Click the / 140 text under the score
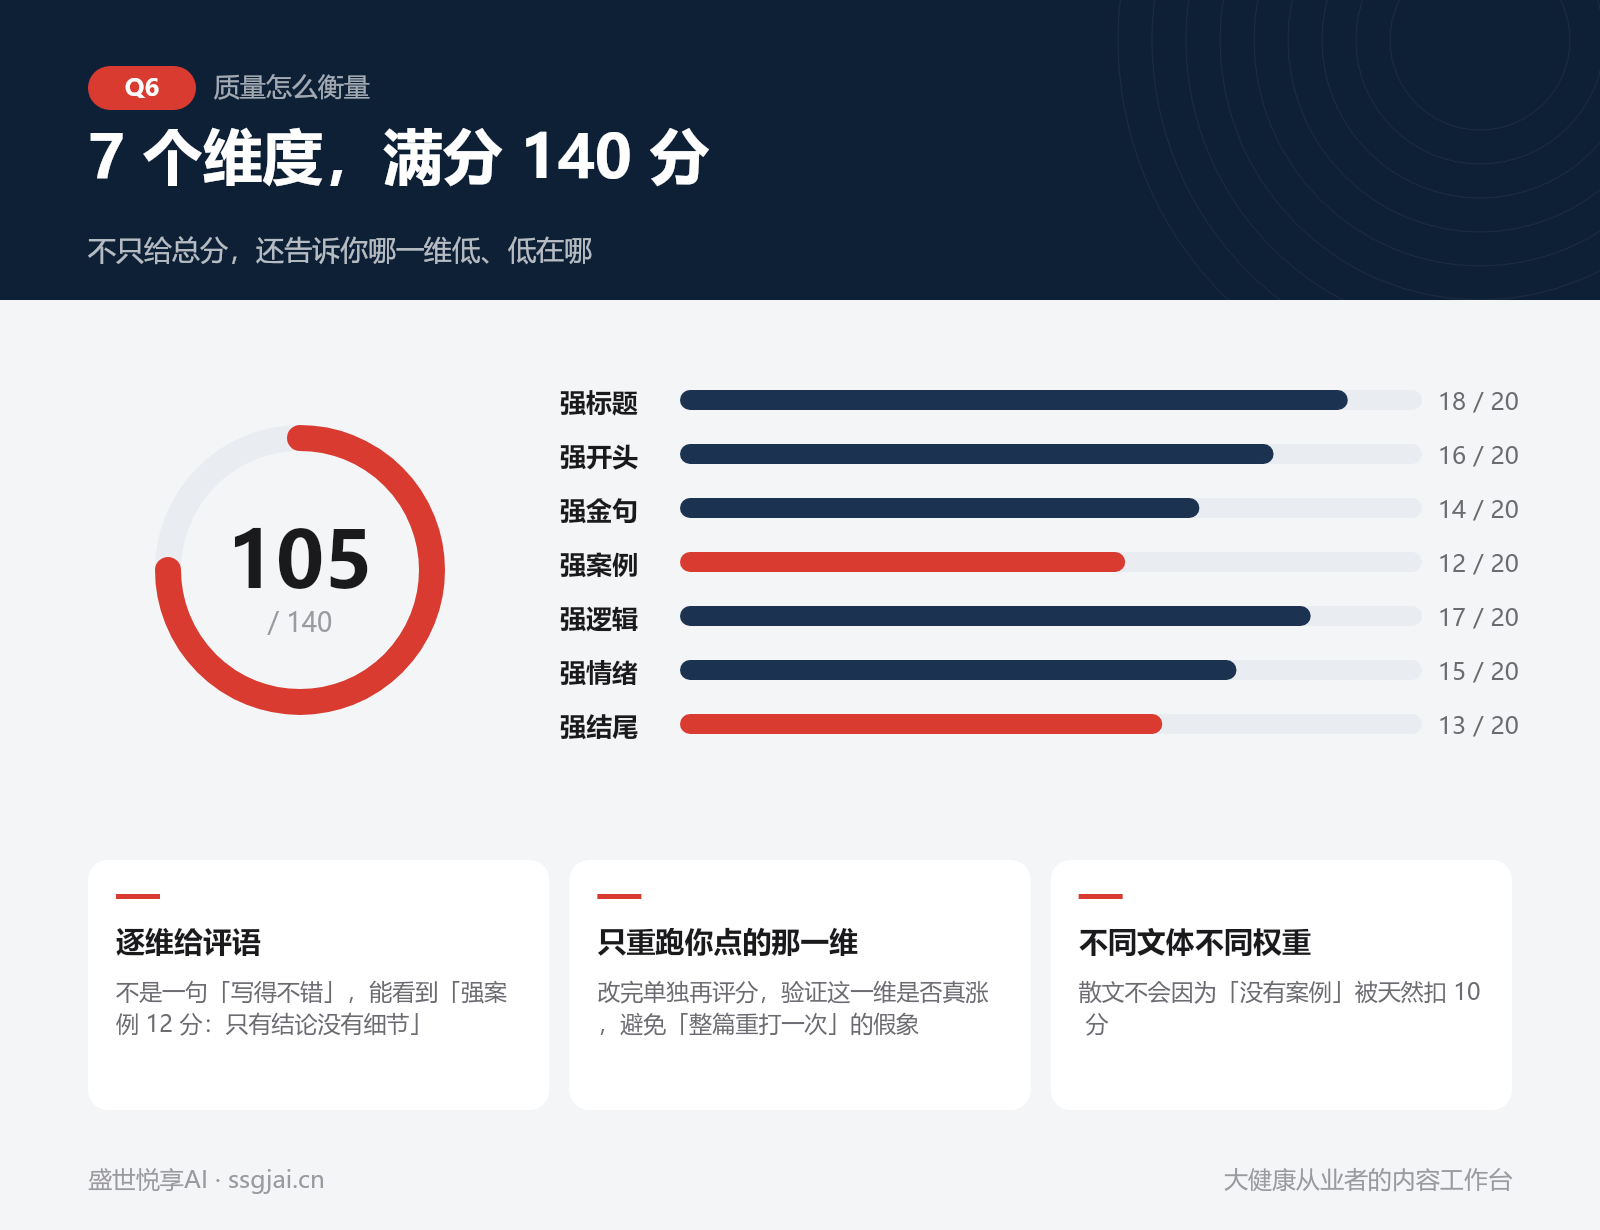1600x1230 pixels. click(300, 622)
